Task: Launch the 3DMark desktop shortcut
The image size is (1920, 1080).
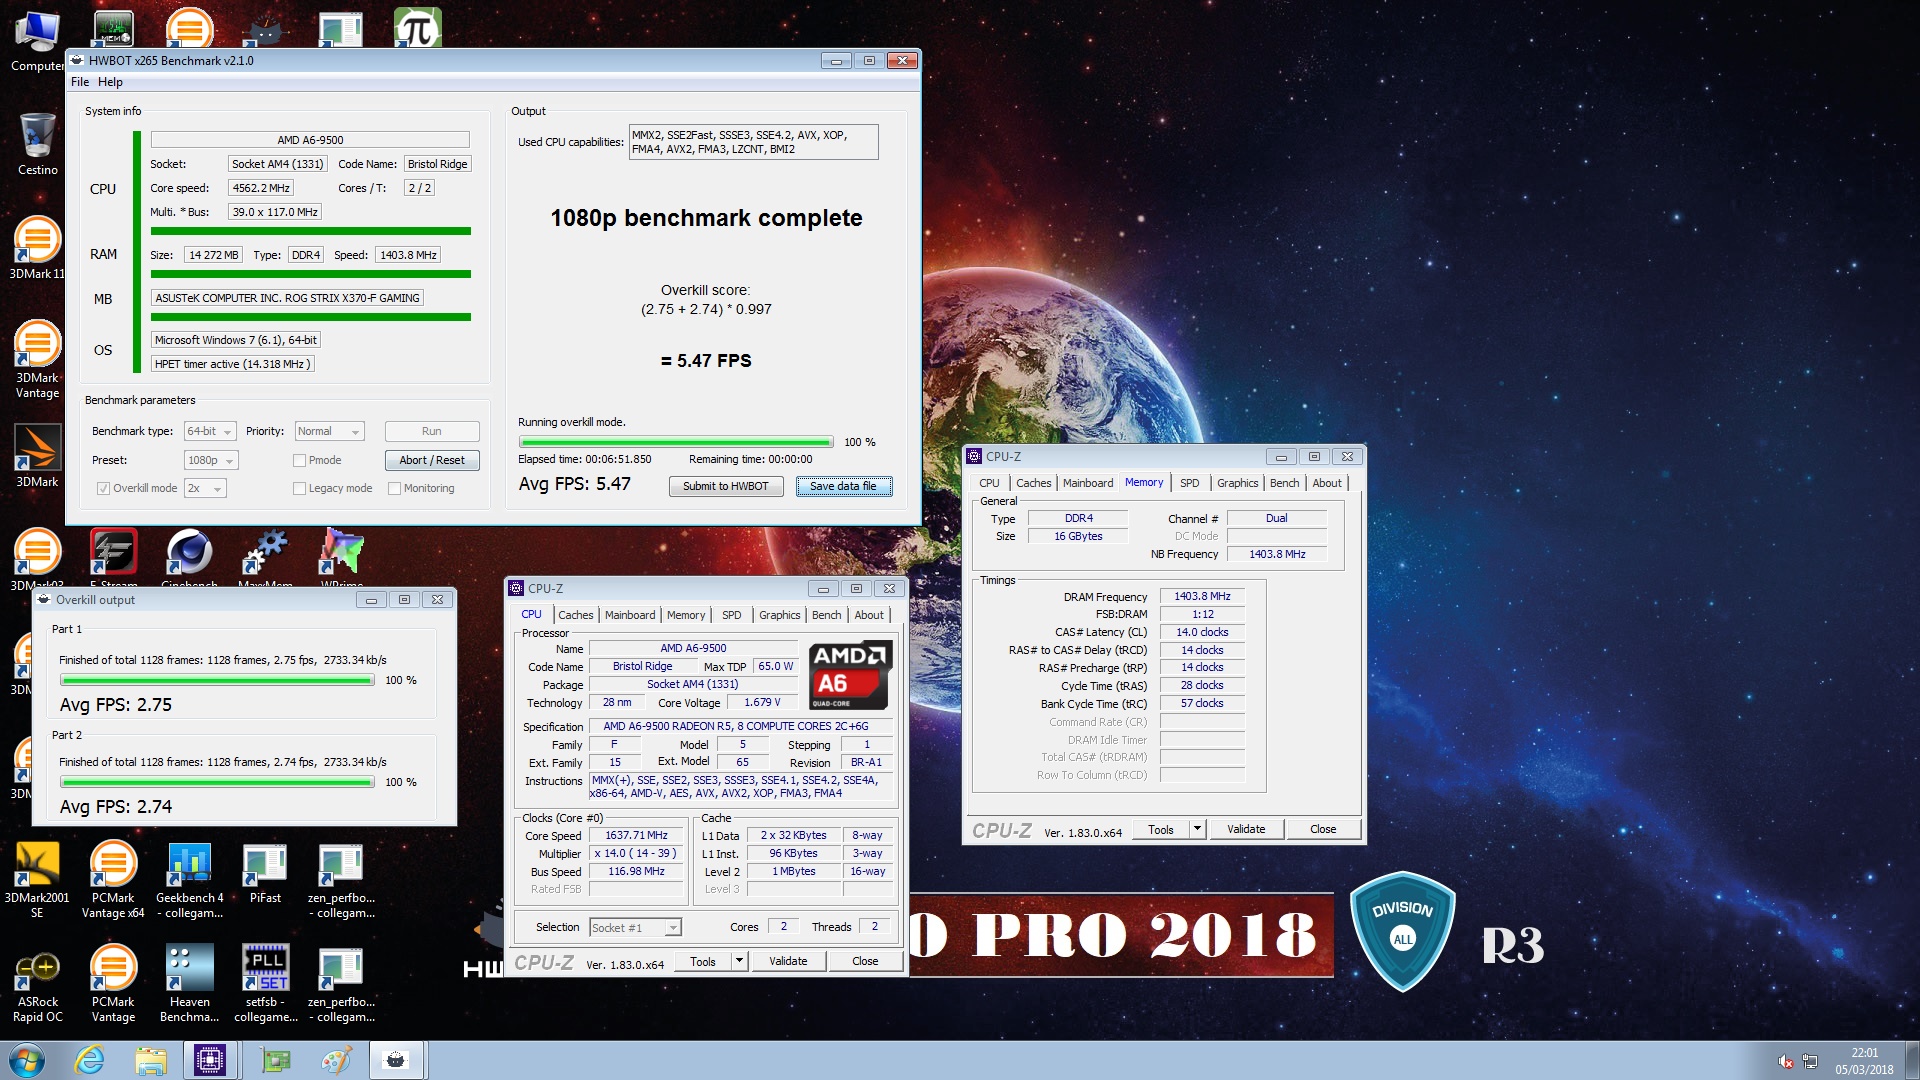Action: click(x=37, y=456)
